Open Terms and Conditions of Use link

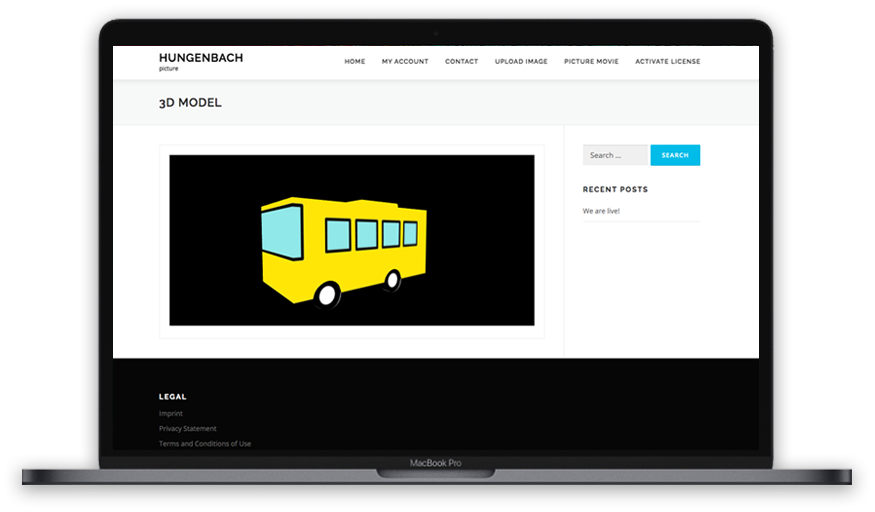(205, 443)
